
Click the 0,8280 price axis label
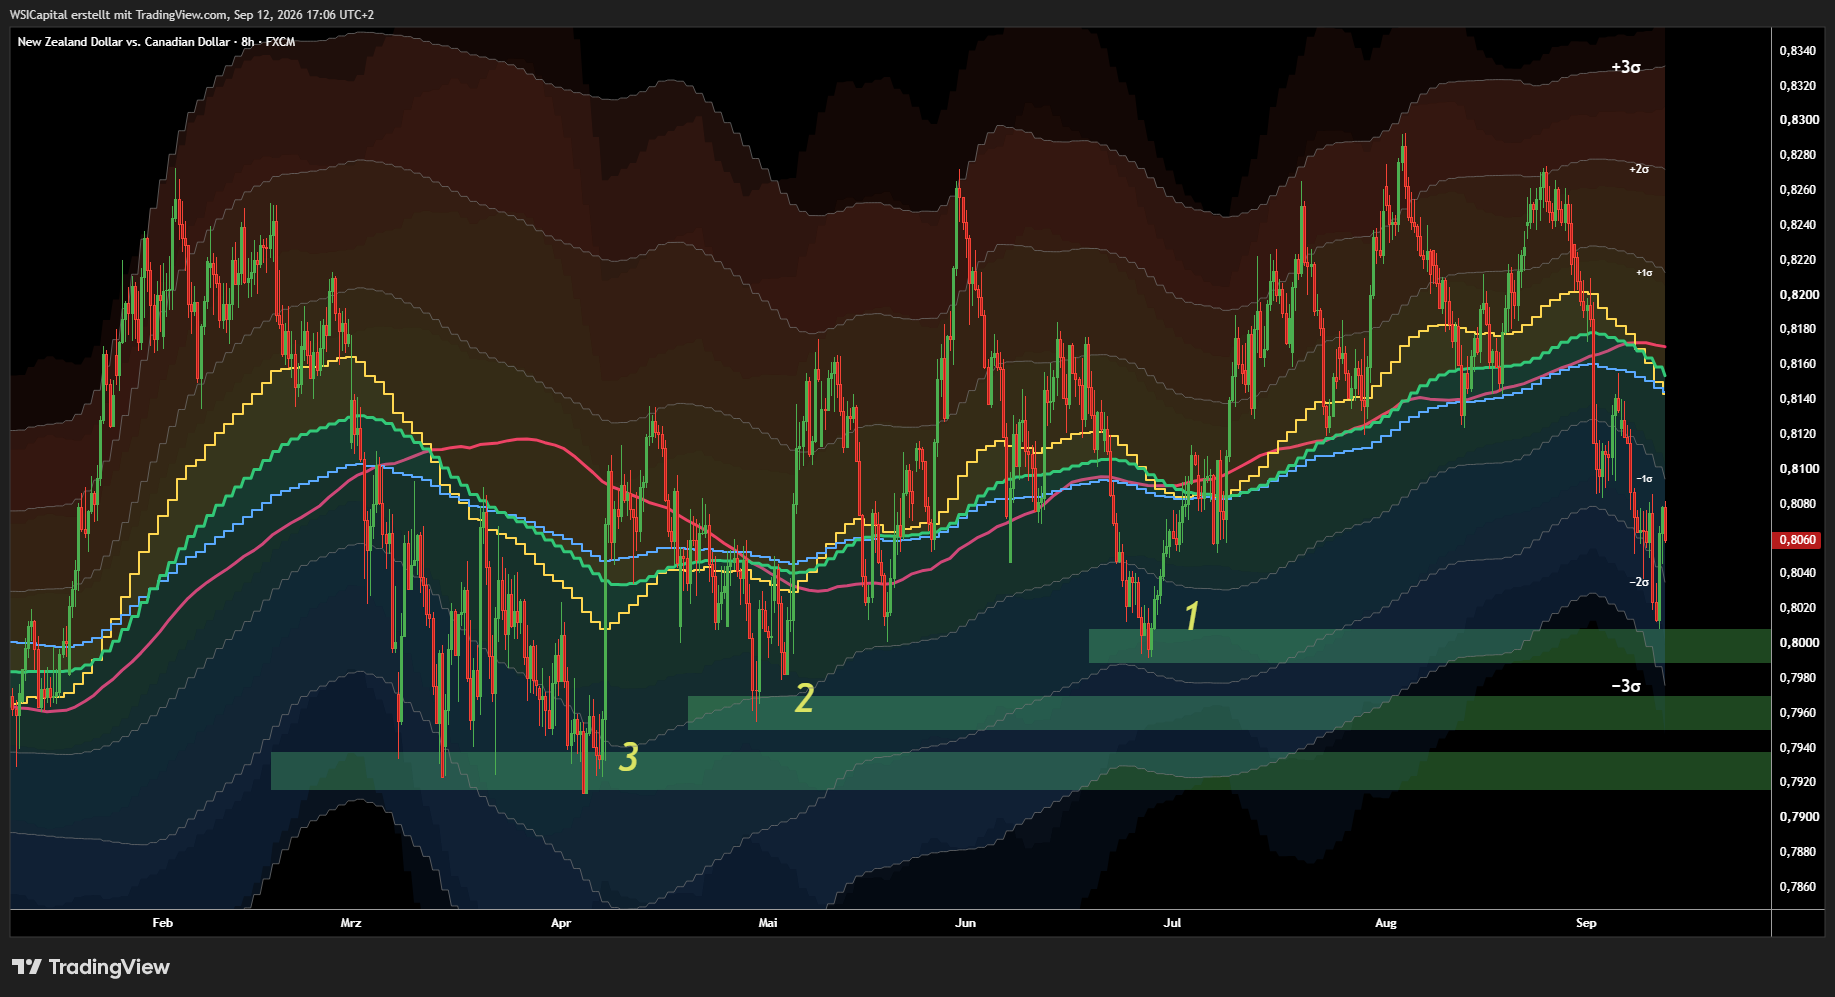click(1798, 155)
